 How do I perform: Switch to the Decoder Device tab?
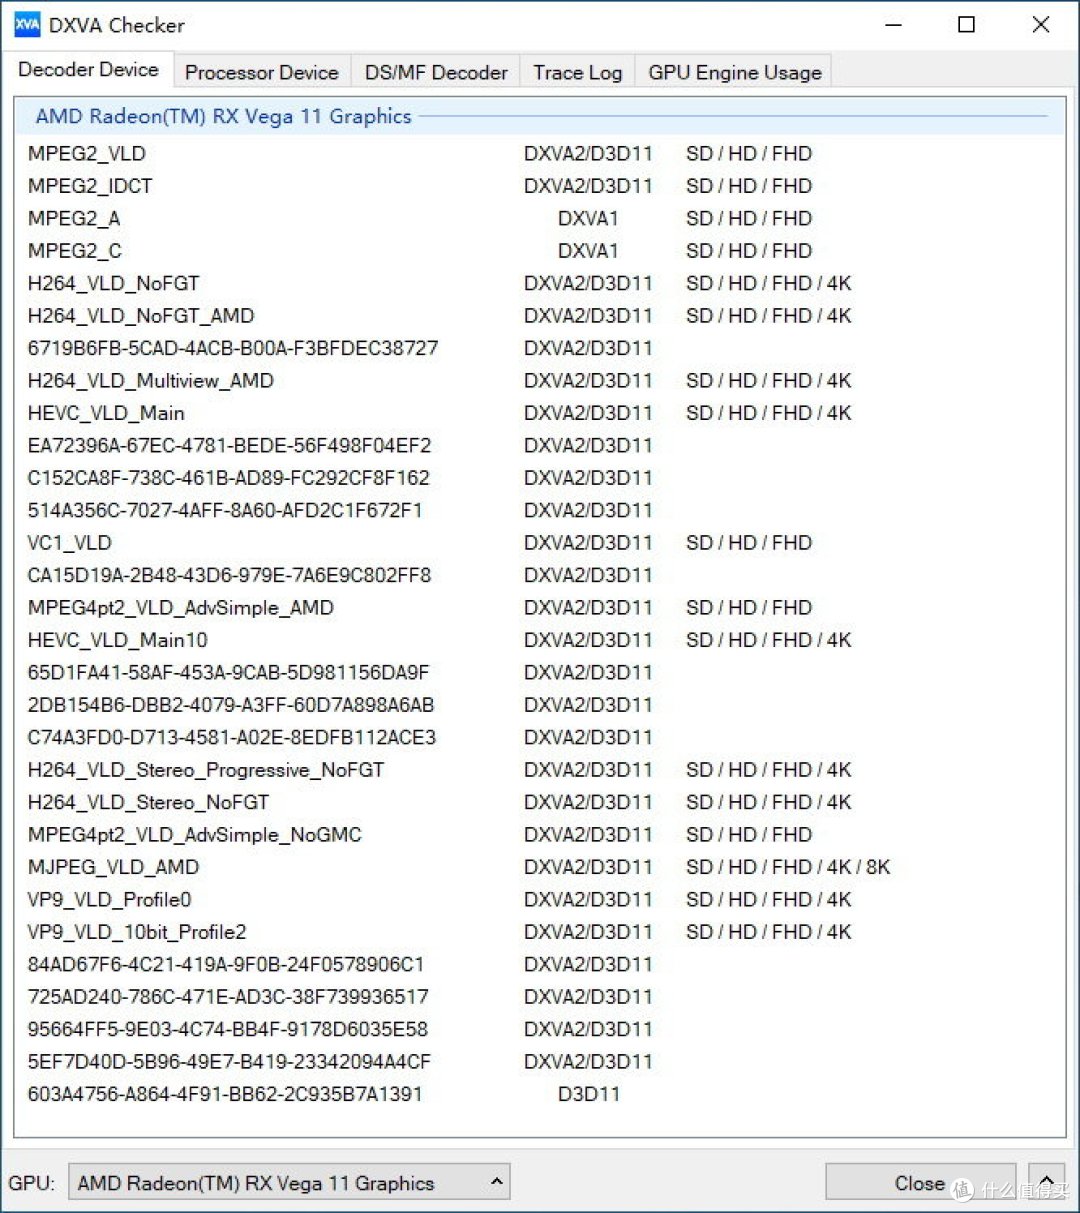[x=89, y=70]
